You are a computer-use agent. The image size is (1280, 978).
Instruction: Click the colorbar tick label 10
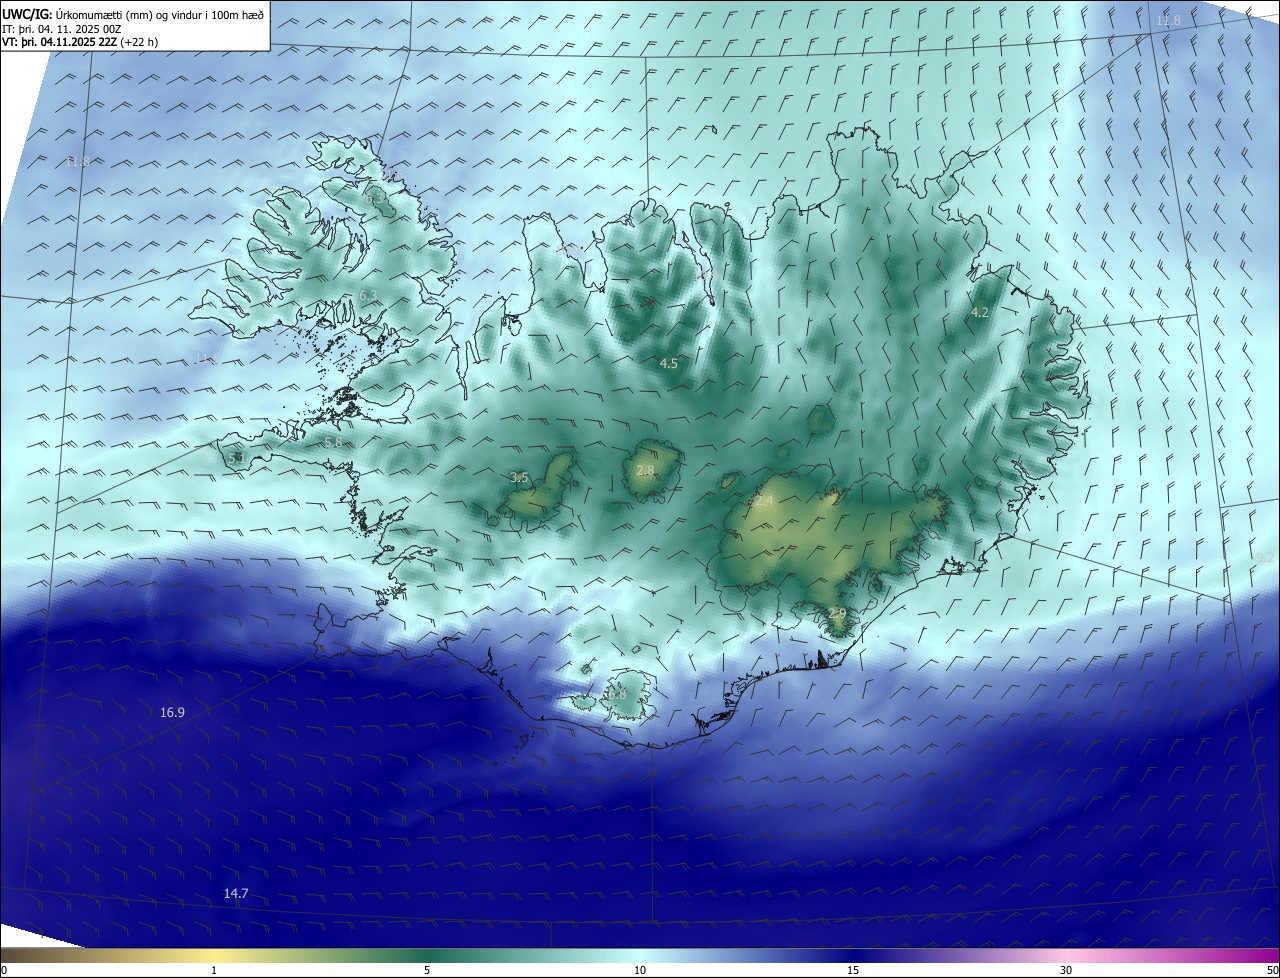click(640, 970)
